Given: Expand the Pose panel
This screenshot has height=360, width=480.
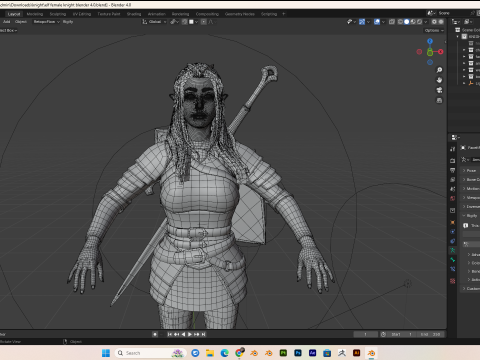Looking at the screenshot, I should tap(471, 170).
